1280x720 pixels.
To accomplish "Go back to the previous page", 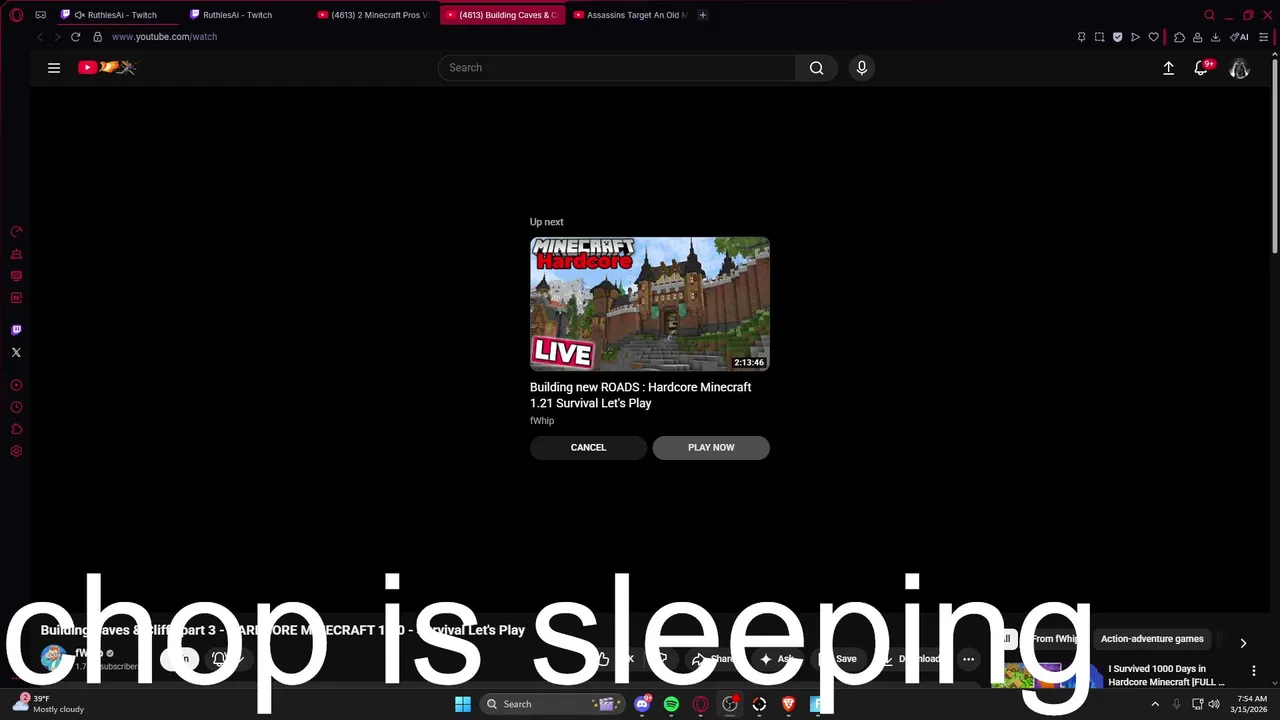I will pos(39,37).
